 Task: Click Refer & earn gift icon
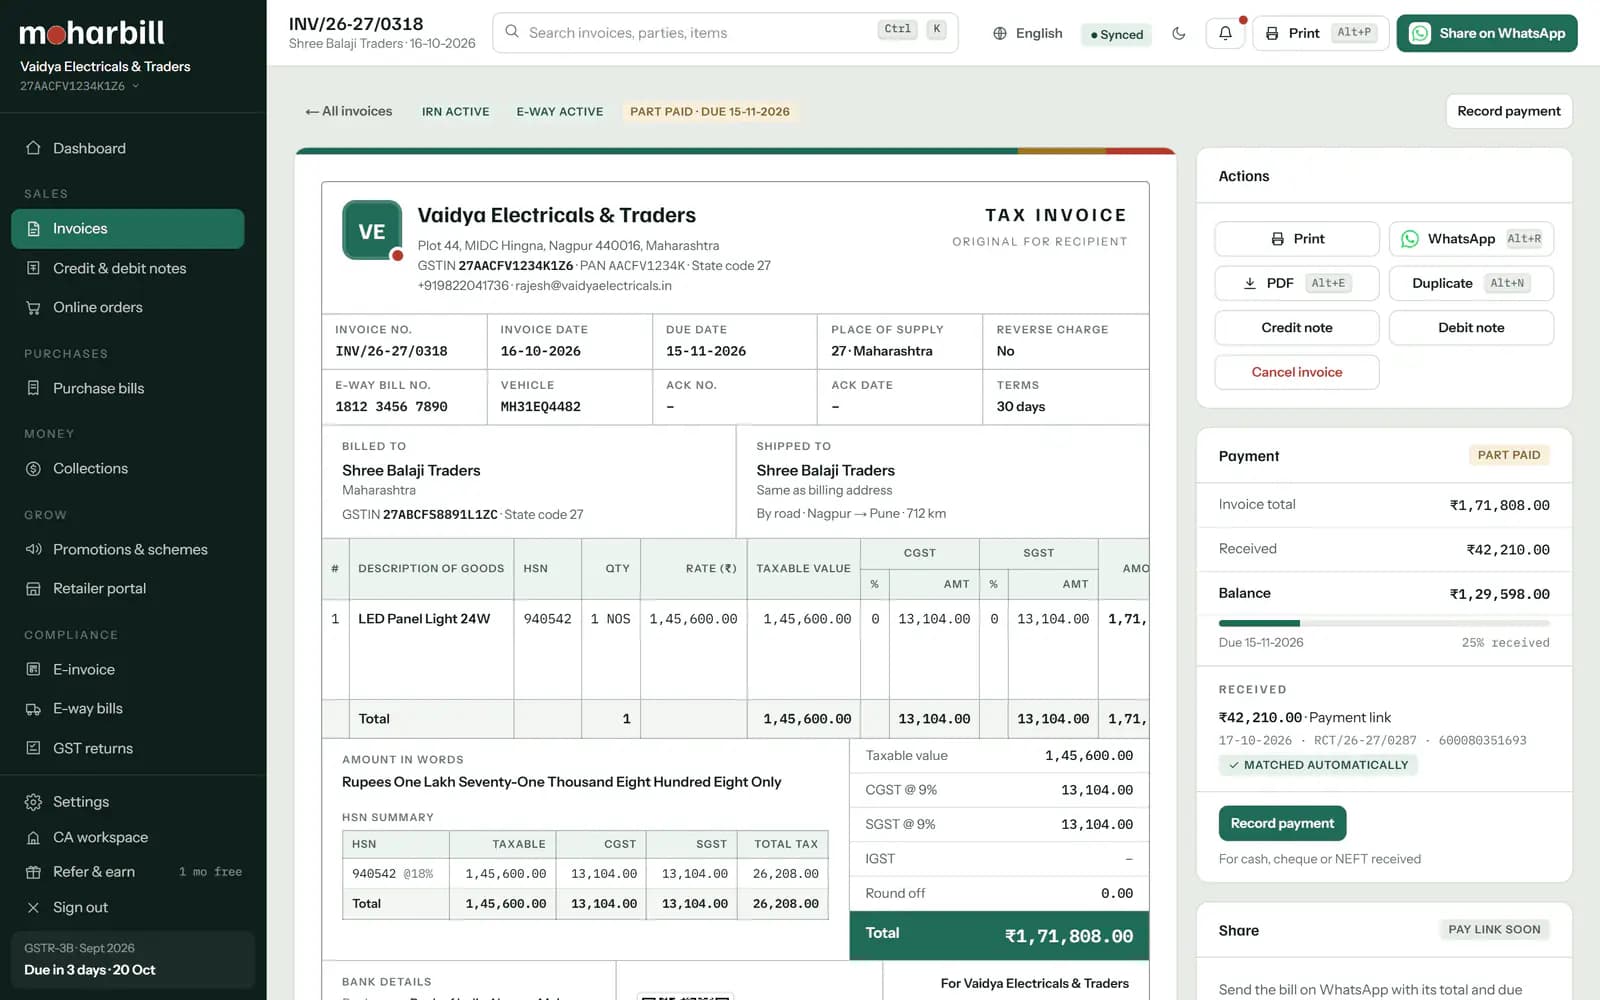point(33,872)
